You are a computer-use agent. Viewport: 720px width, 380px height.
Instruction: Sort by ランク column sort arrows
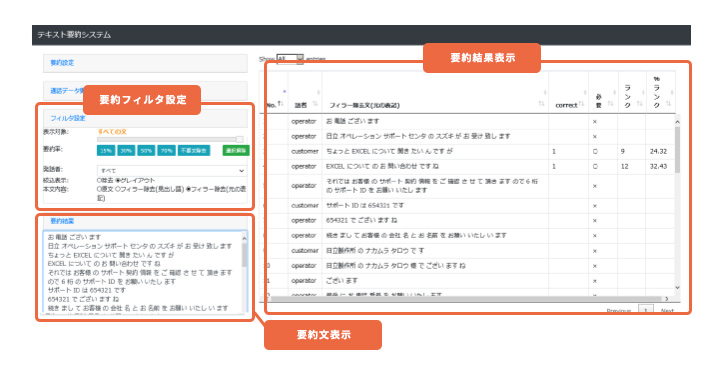[639, 104]
